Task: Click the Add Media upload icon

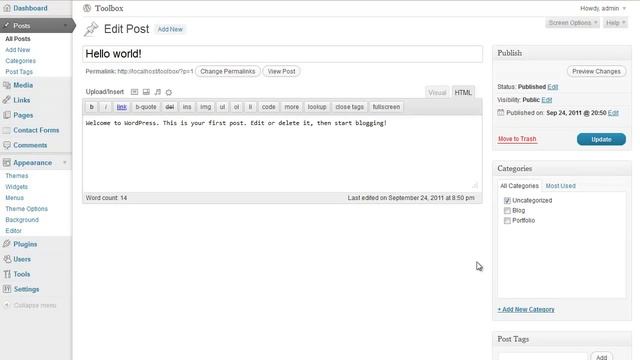Action: (x=169, y=92)
